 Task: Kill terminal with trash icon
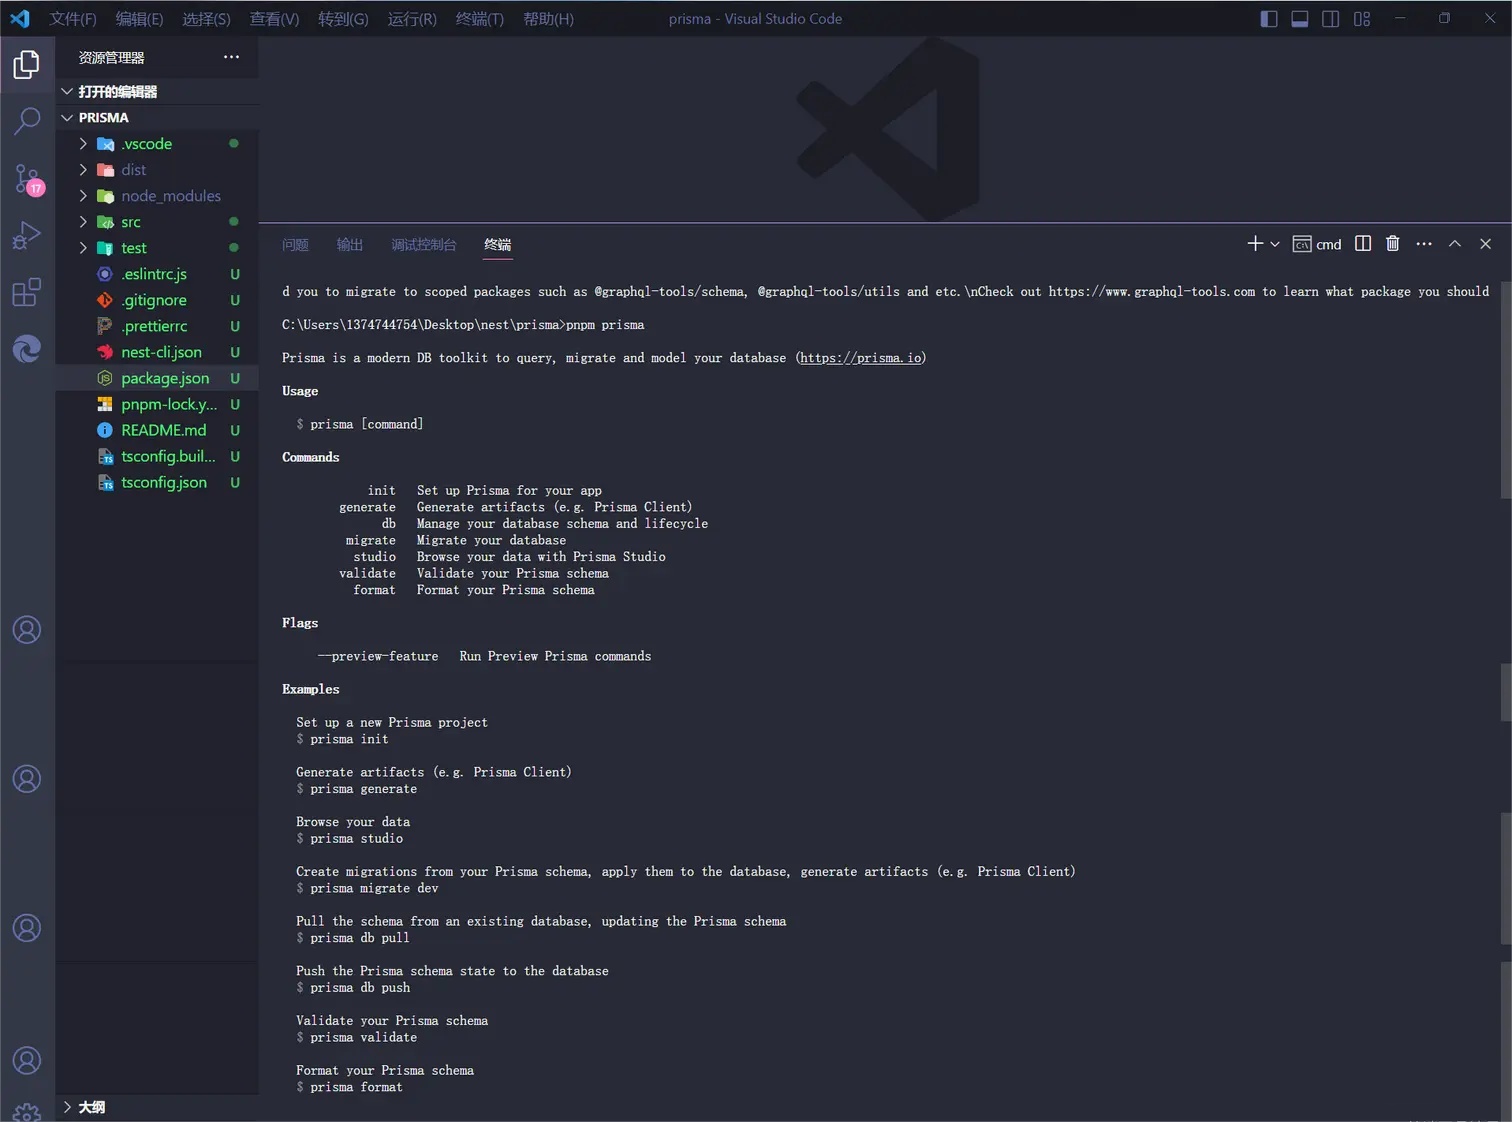1392,244
